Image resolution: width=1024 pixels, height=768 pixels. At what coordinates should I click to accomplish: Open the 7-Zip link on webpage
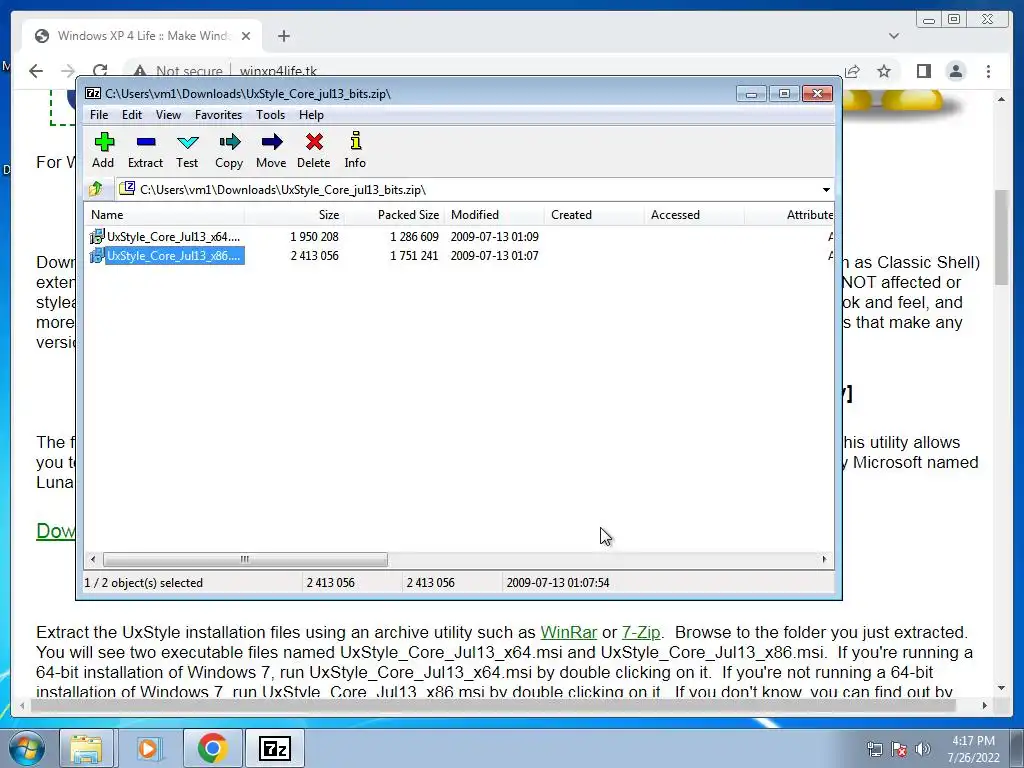tap(641, 632)
